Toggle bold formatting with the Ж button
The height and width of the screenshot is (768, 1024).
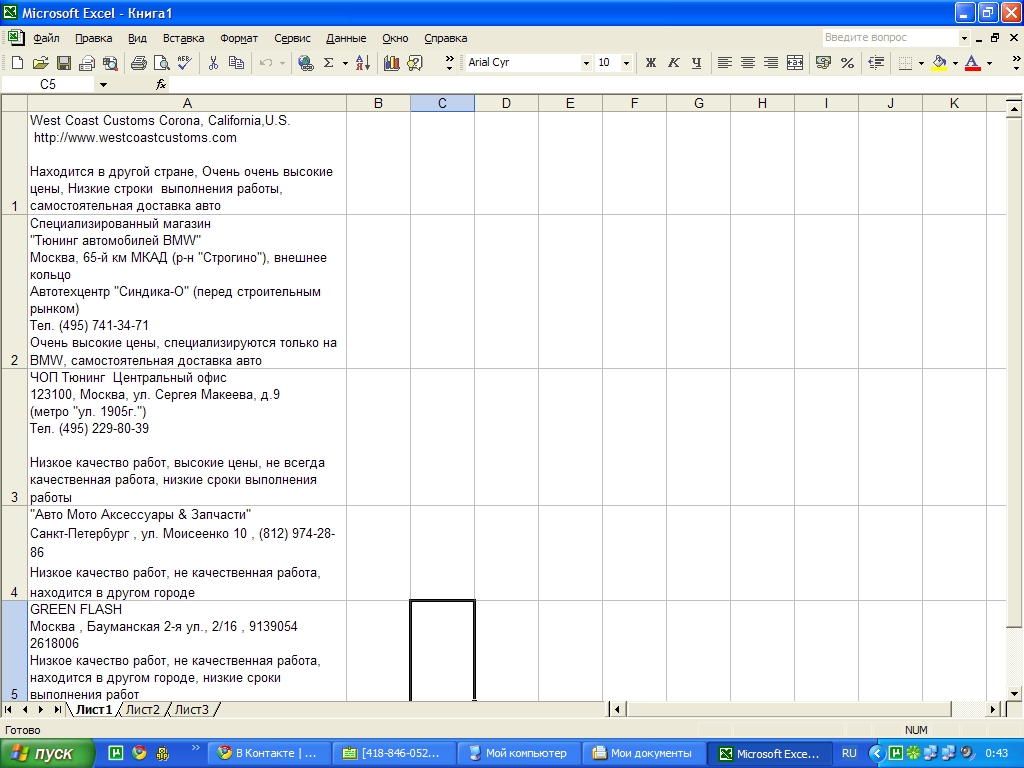pyautogui.click(x=650, y=63)
